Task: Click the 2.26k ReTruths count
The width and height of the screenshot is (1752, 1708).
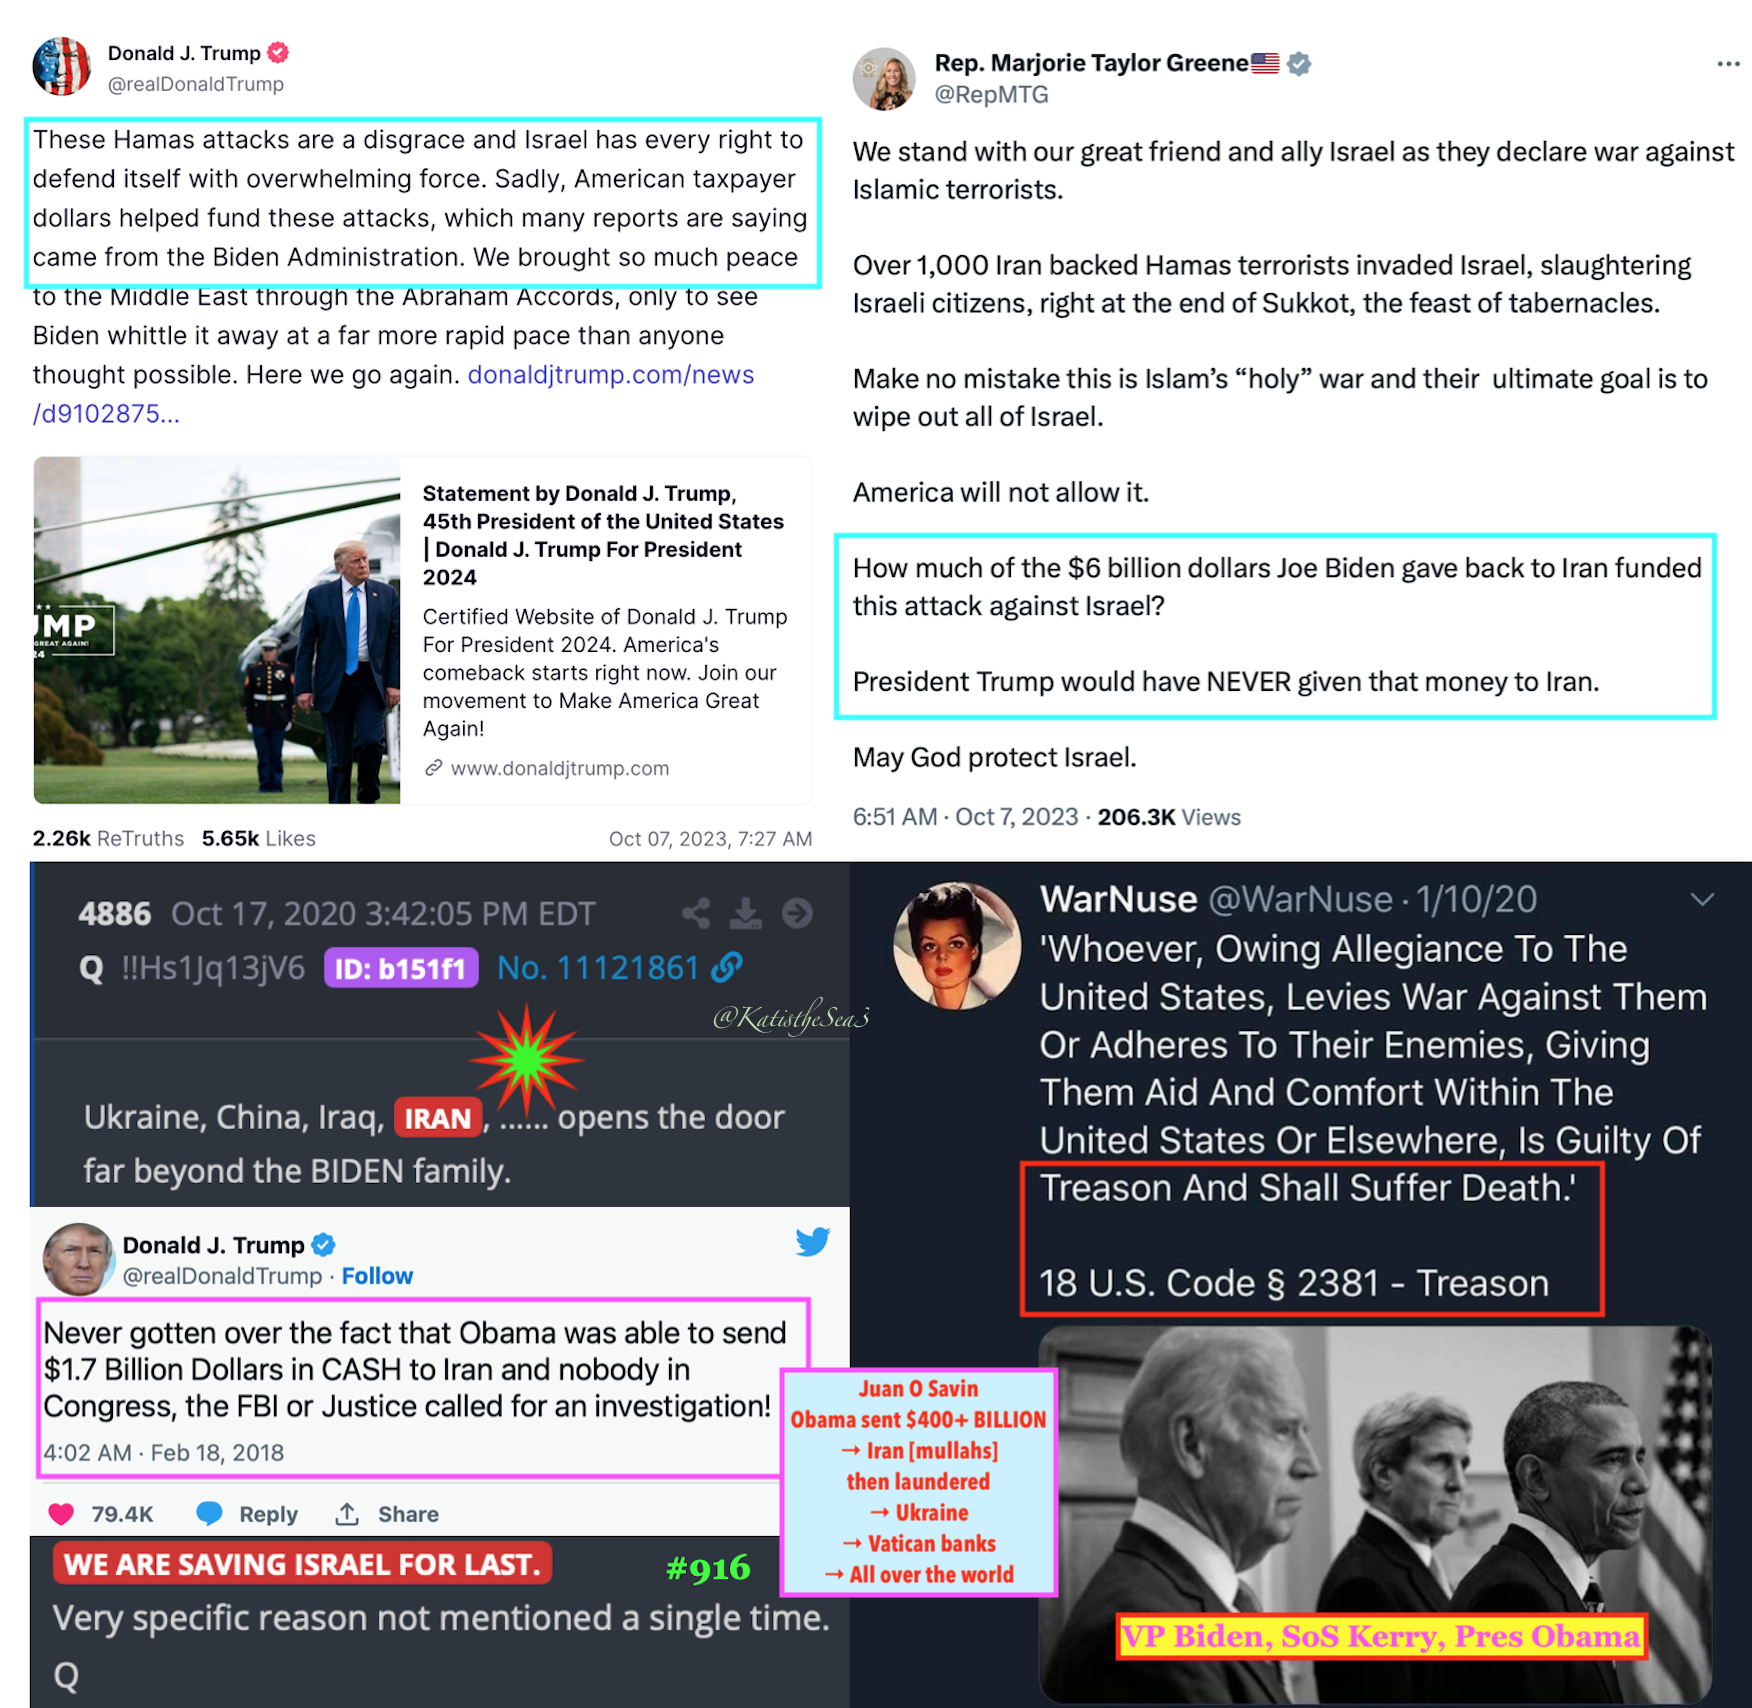Action: (x=108, y=838)
